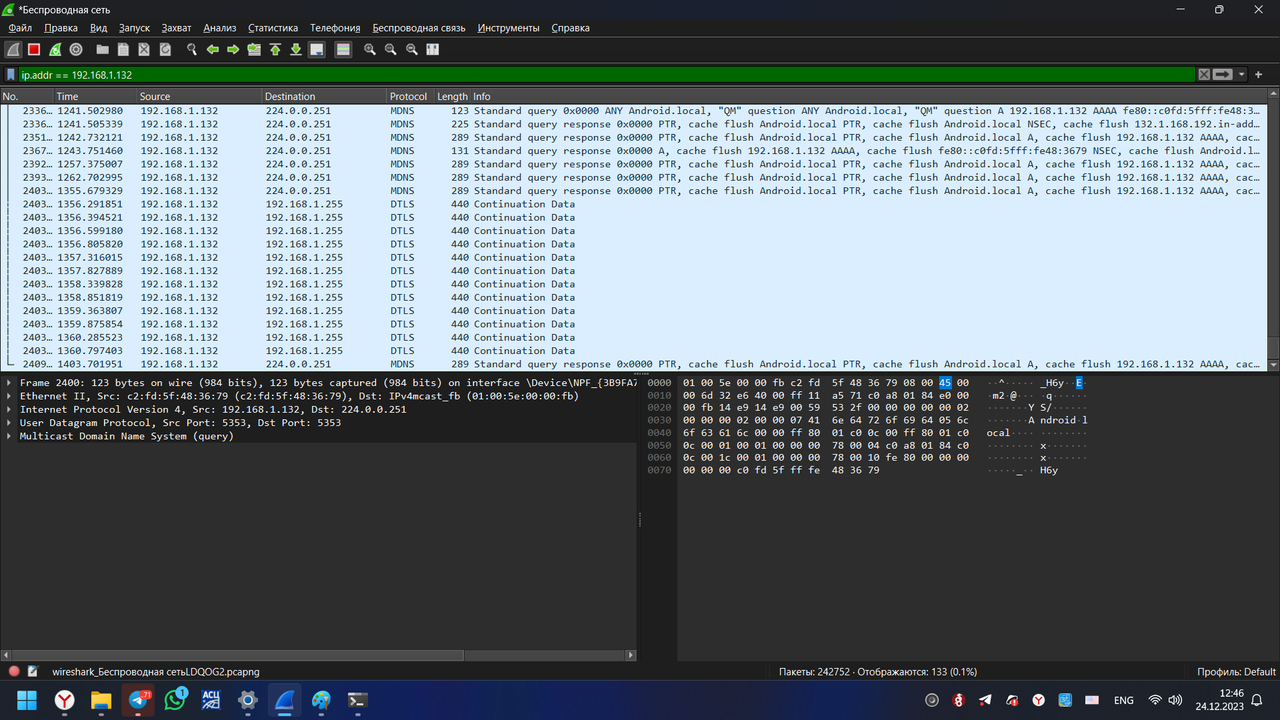This screenshot has width=1280, height=720.
Task: Go to specified packet icon
Action: (254, 49)
